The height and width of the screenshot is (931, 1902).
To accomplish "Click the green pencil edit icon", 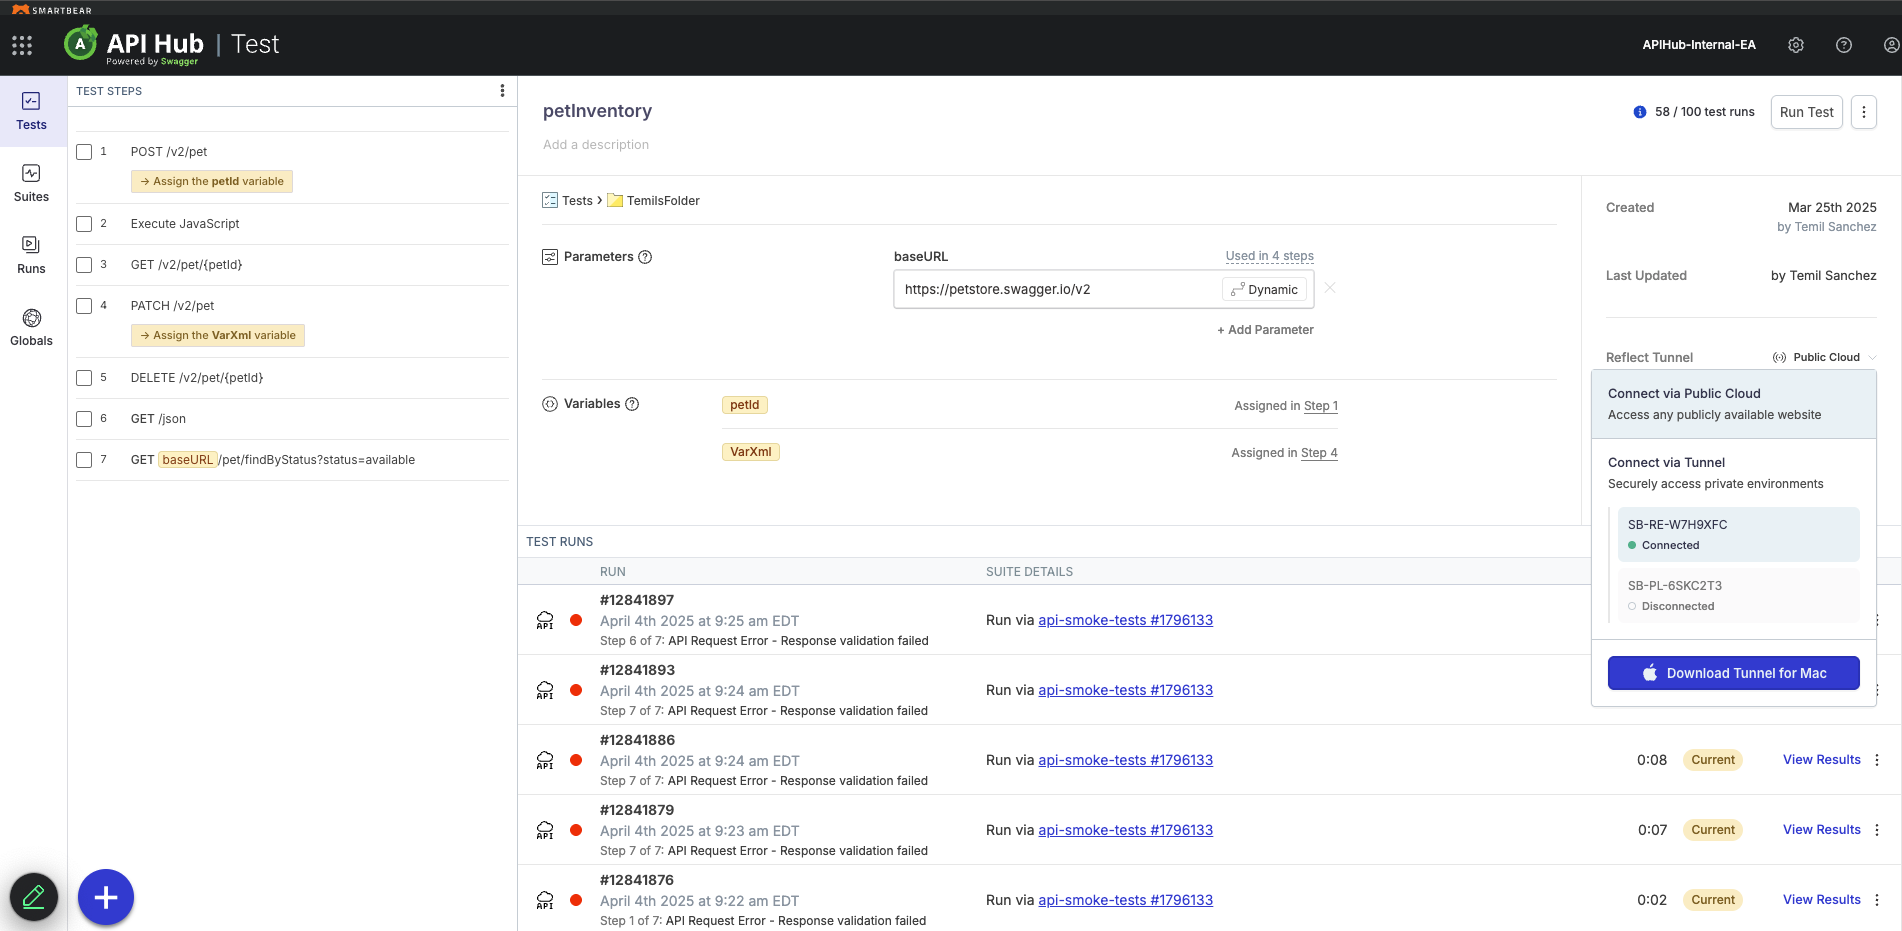I will click(x=34, y=897).
